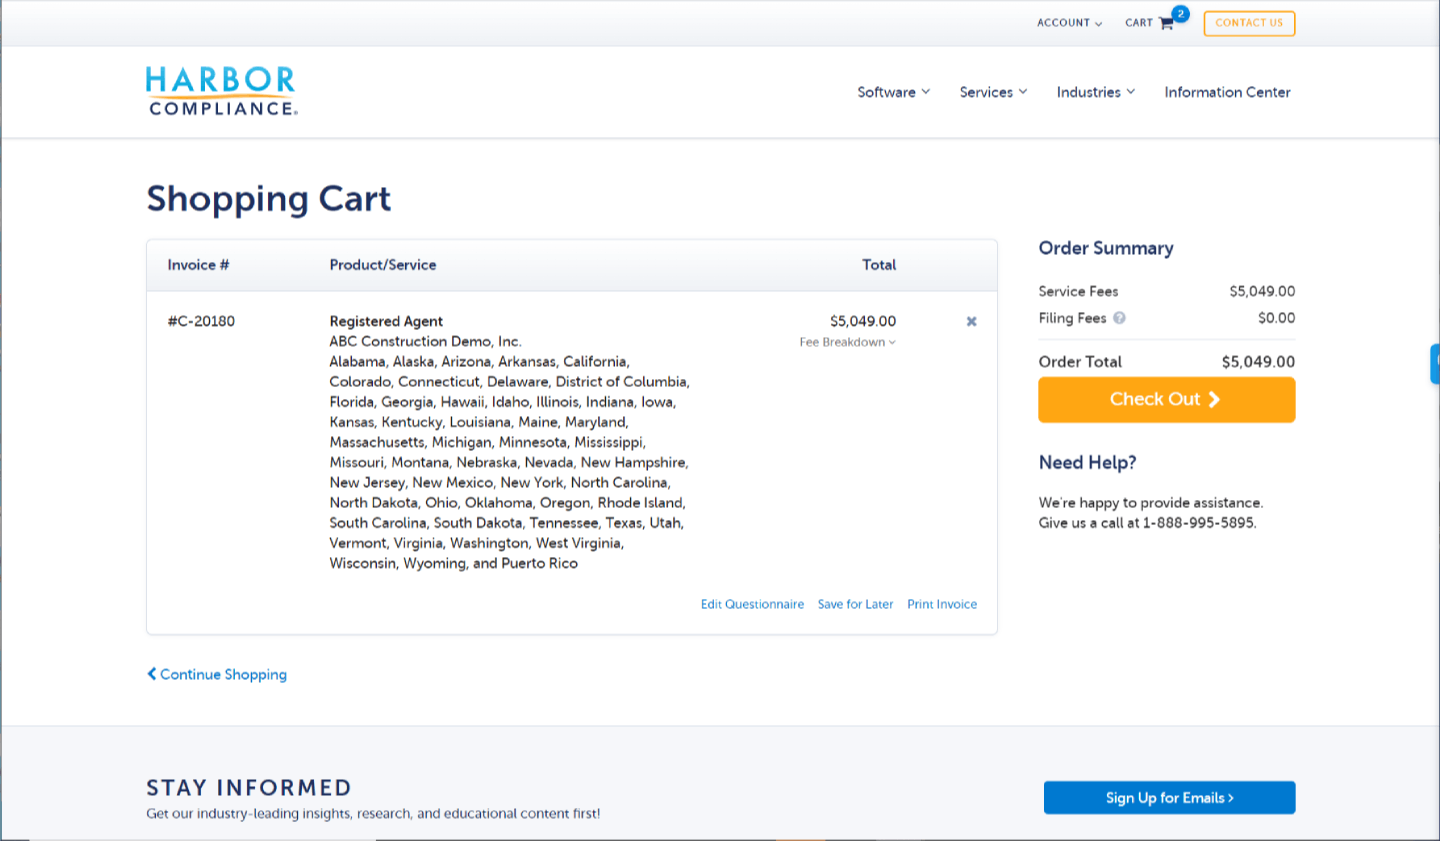Expand the Services menu
The height and width of the screenshot is (841, 1440).
[993, 92]
